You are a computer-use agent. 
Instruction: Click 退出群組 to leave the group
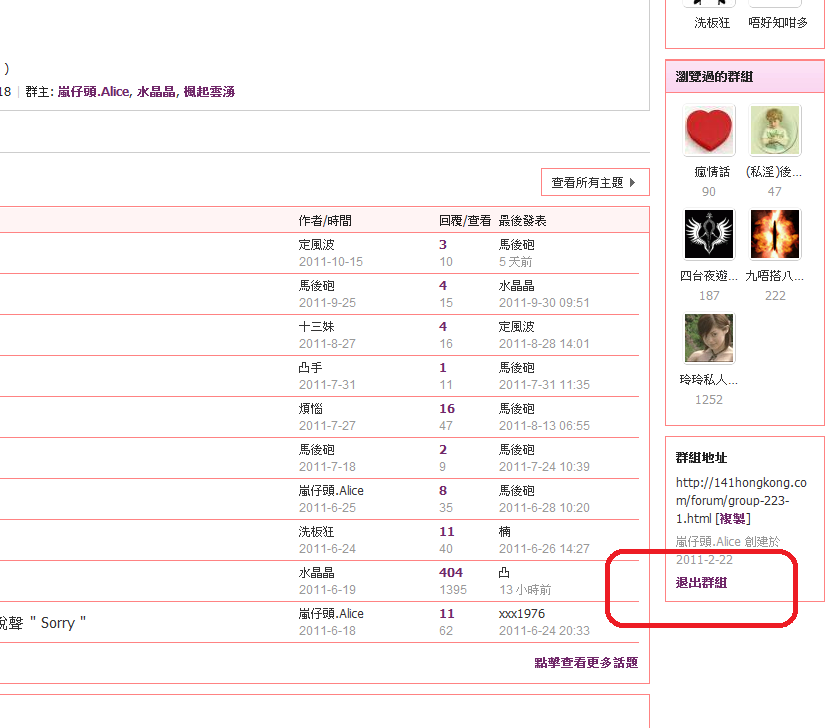pos(701,583)
